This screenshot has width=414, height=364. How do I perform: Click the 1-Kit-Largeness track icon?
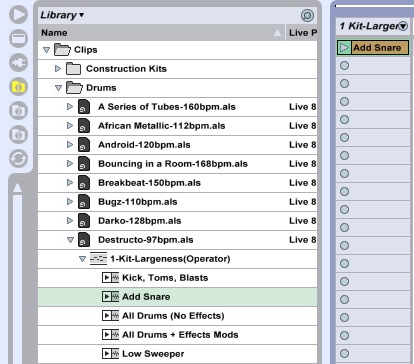pyautogui.click(x=98, y=259)
